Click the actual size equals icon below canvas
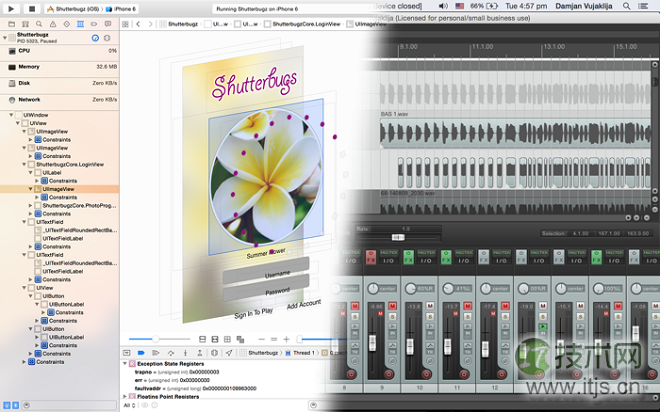This screenshot has height=412, width=660. pyautogui.click(x=274, y=339)
